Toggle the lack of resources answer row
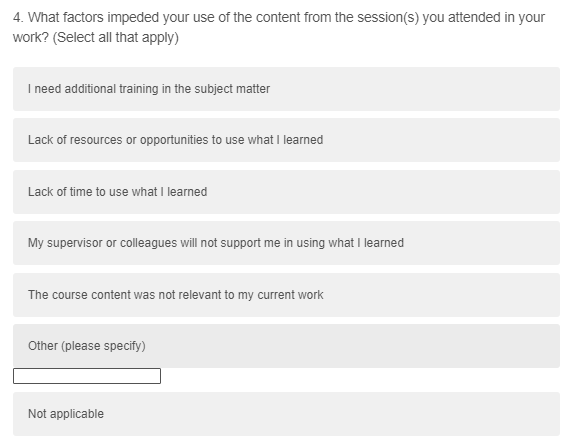 coord(286,140)
